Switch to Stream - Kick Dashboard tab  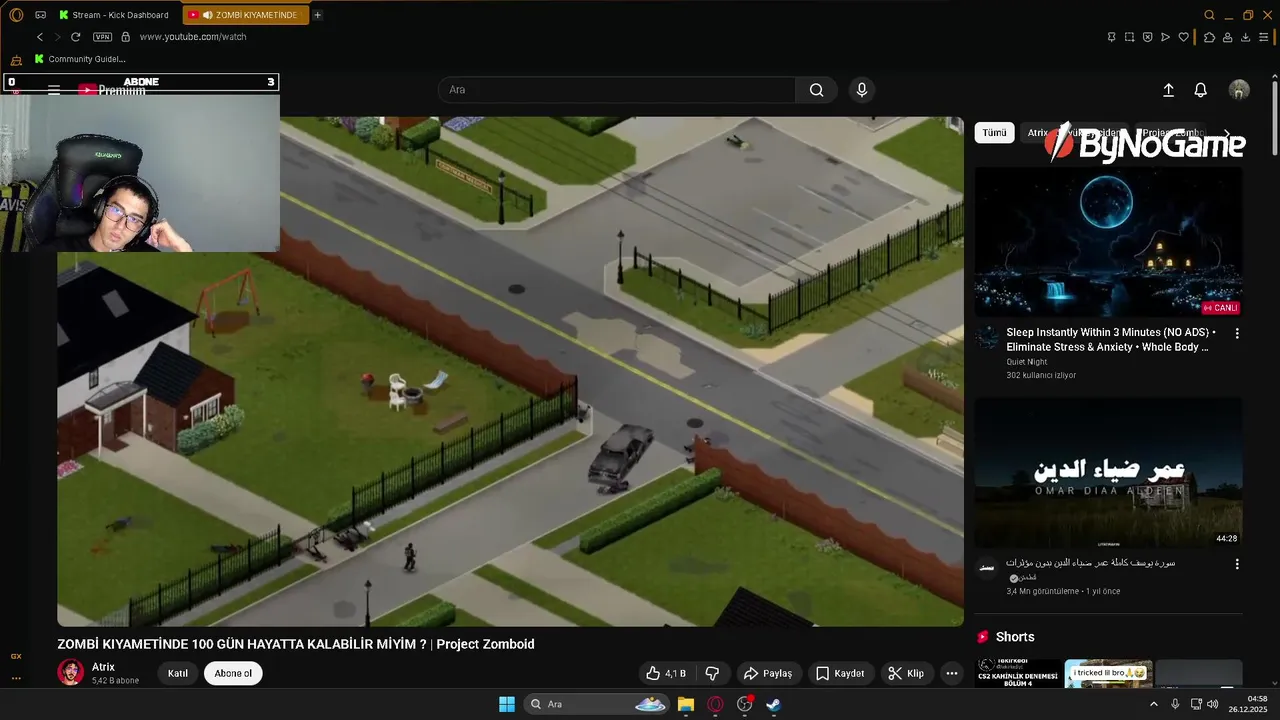115,15
